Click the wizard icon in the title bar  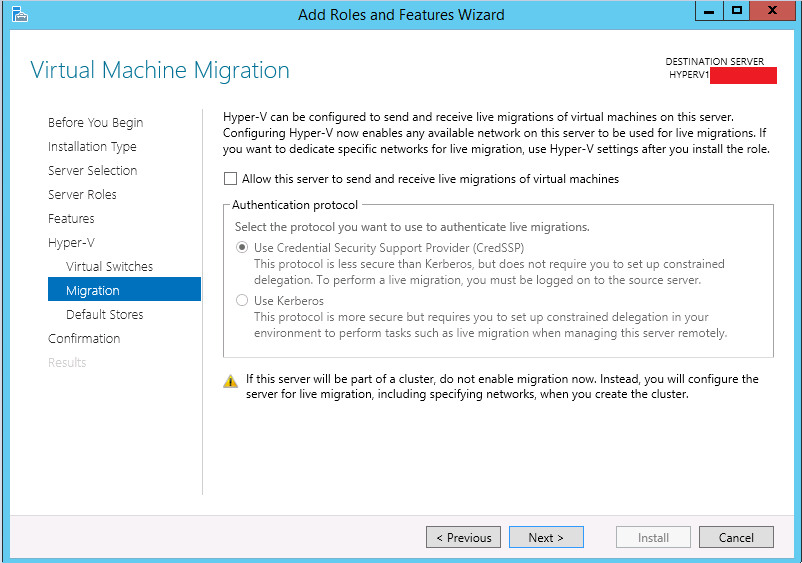(19, 14)
